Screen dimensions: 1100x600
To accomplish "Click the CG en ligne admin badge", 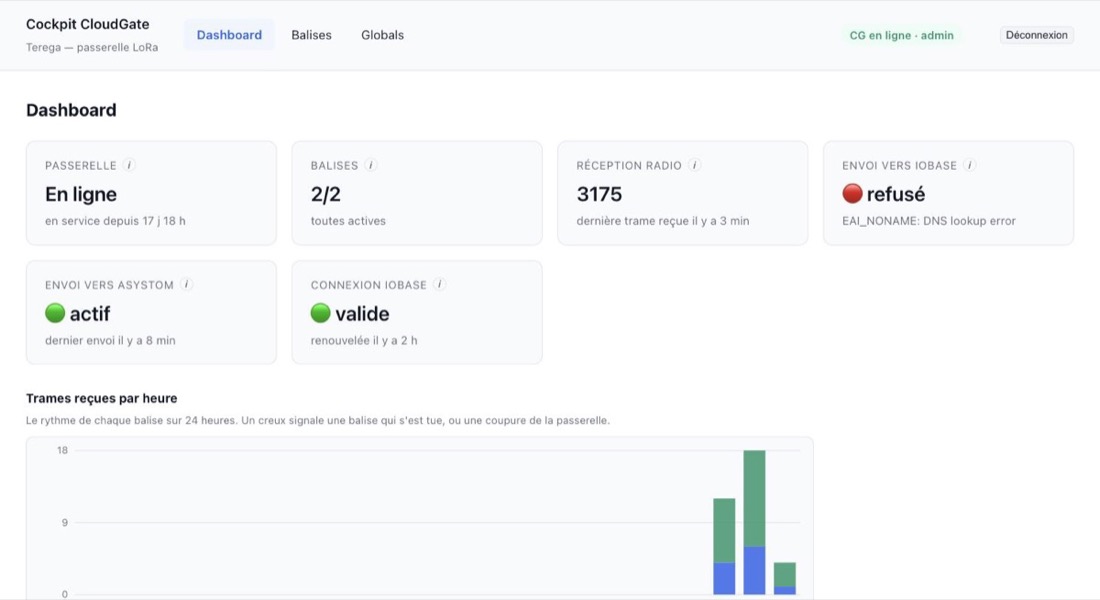I will (901, 35).
